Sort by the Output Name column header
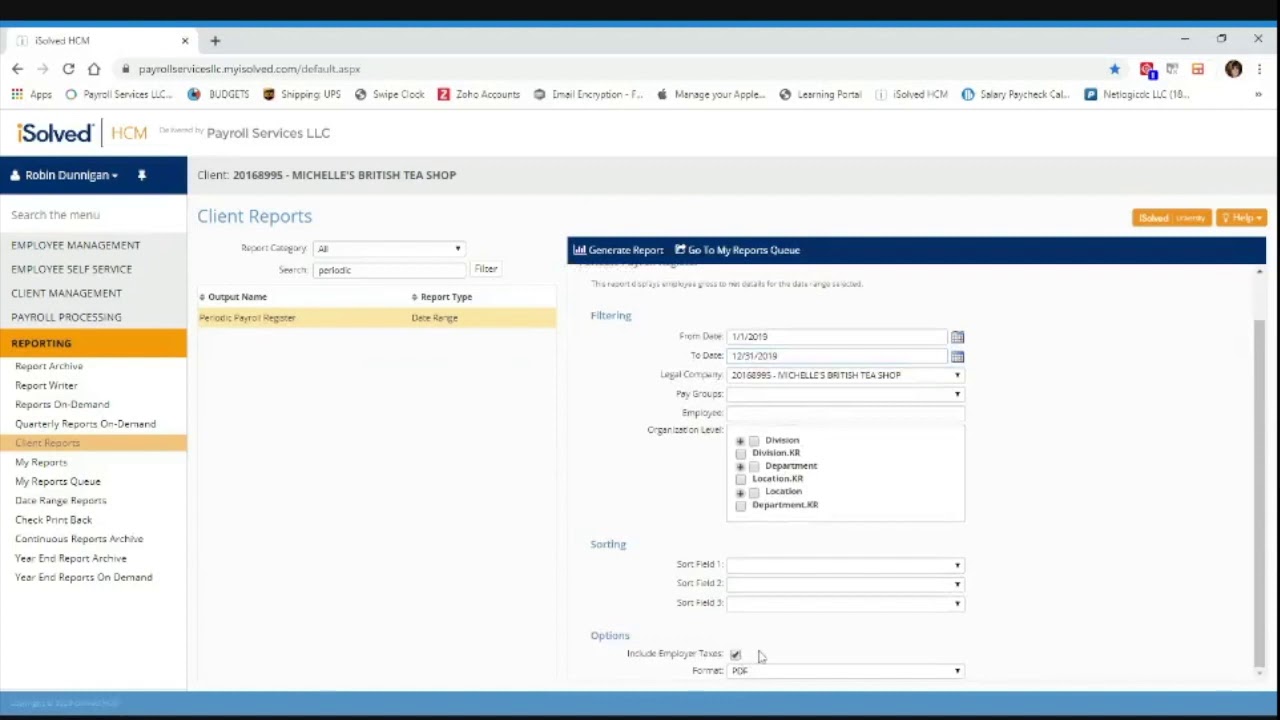This screenshot has height=720, width=1280. pyautogui.click(x=237, y=297)
